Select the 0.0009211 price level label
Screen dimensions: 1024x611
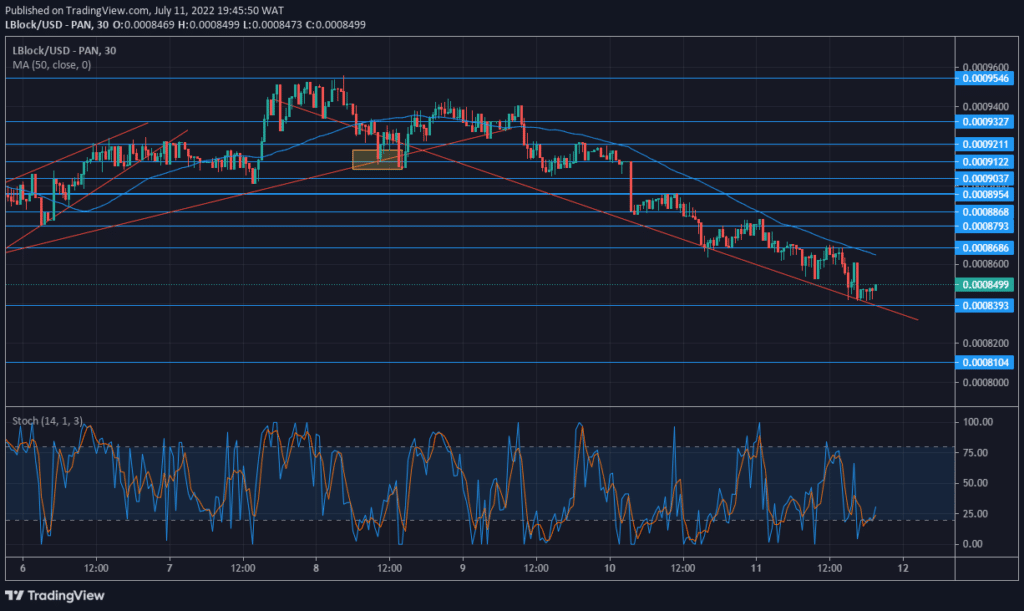click(984, 144)
